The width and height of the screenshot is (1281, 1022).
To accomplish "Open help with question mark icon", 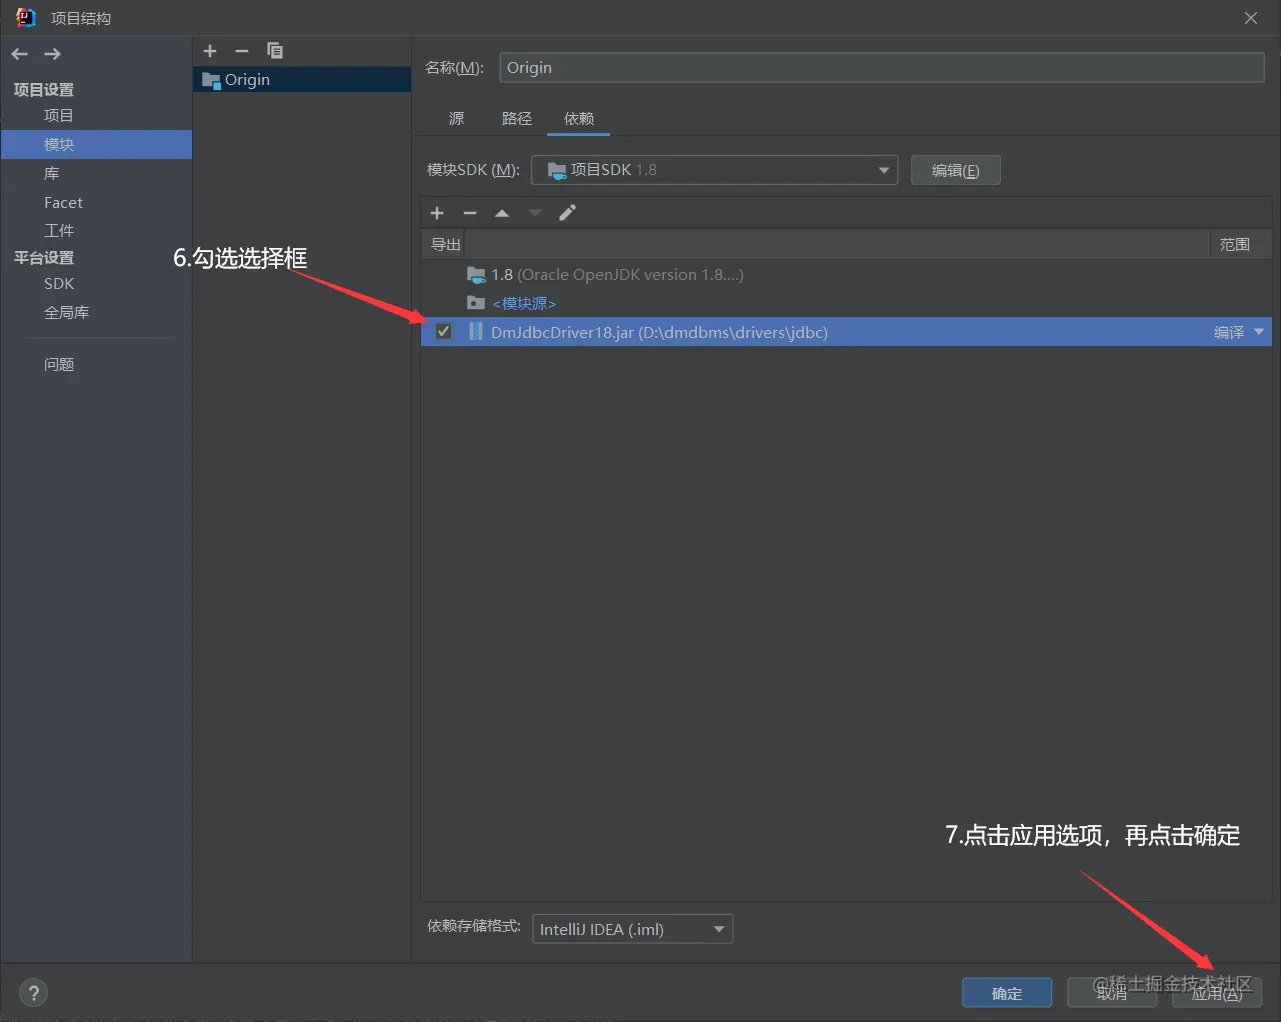I will (x=34, y=993).
